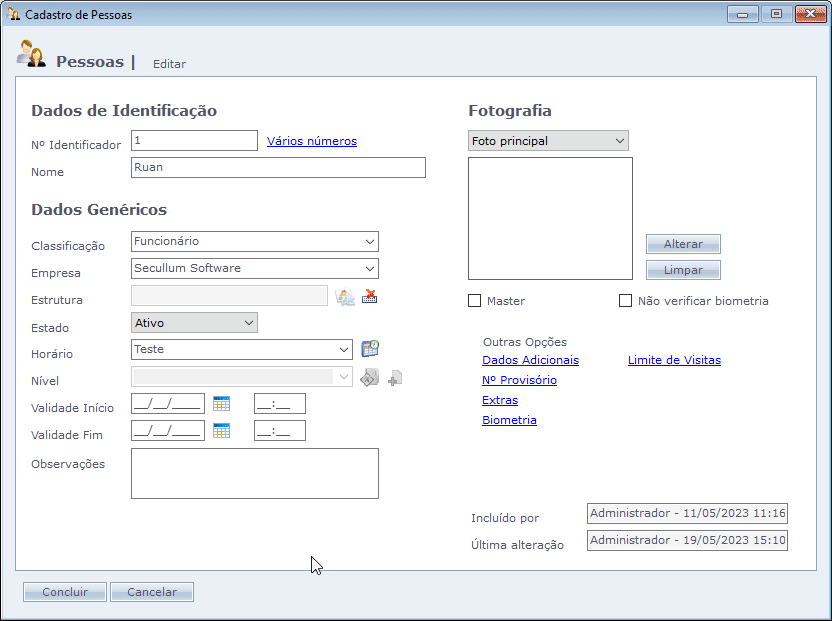Expand the Estado dropdown showing Ativo

[249, 323]
